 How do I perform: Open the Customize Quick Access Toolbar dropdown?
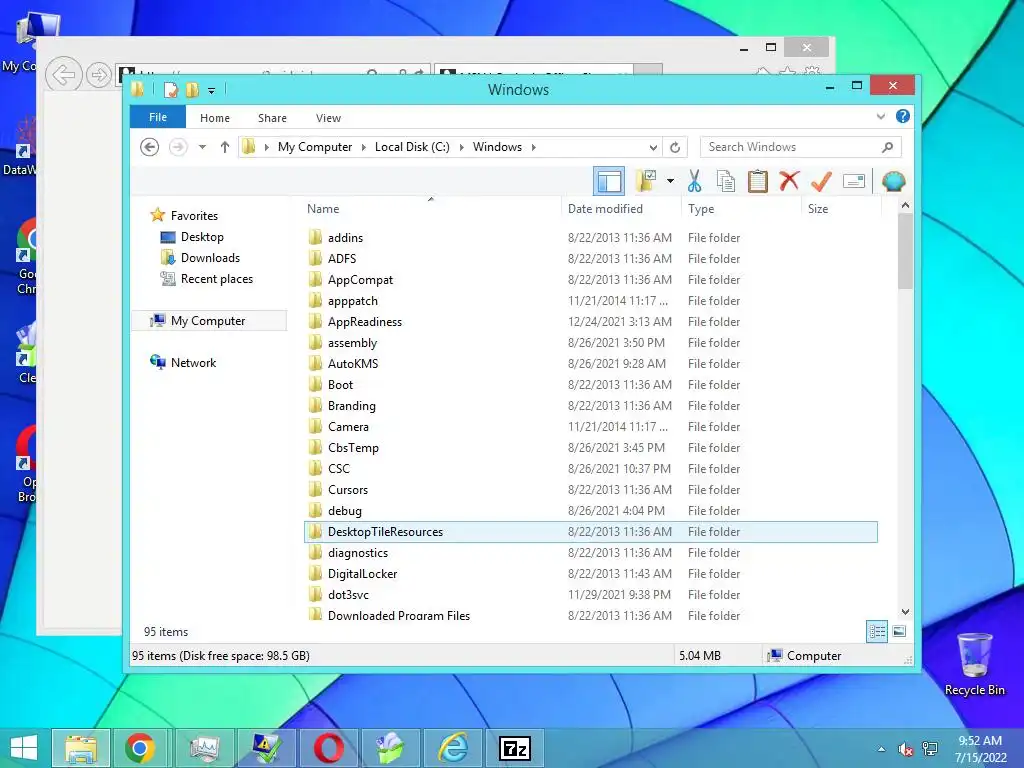tap(212, 91)
